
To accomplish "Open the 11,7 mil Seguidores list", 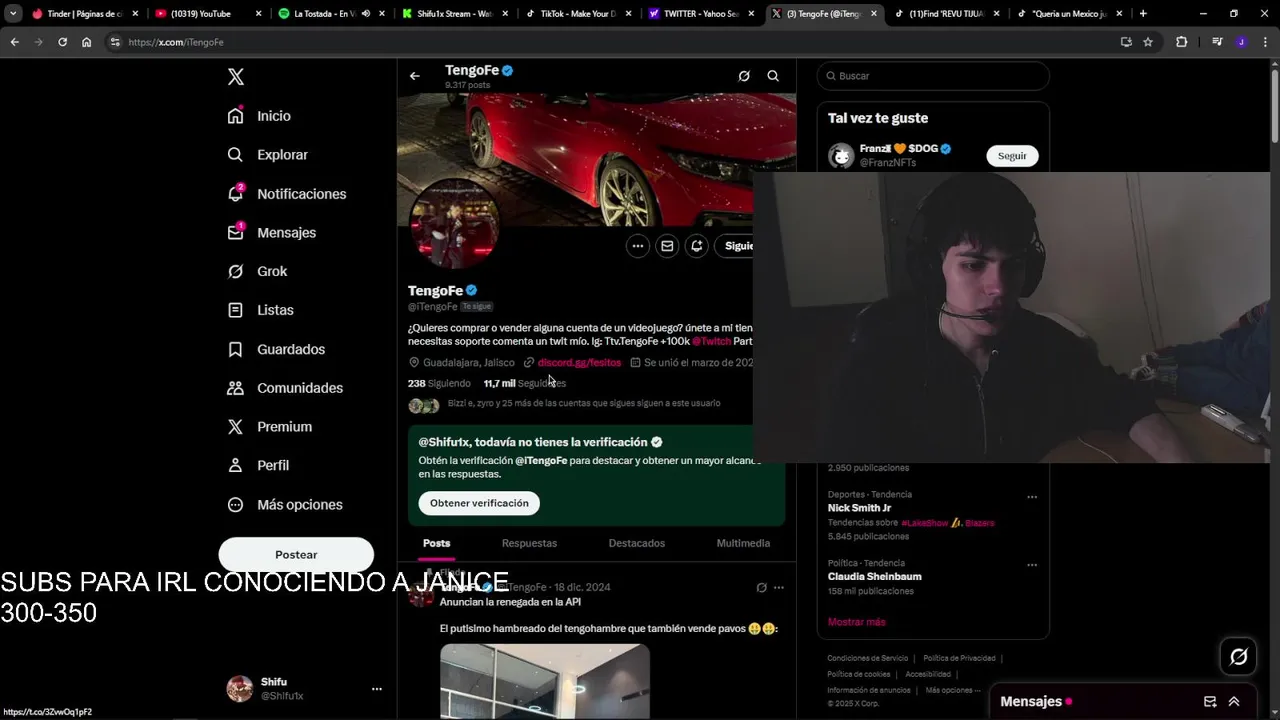I will (x=524, y=383).
